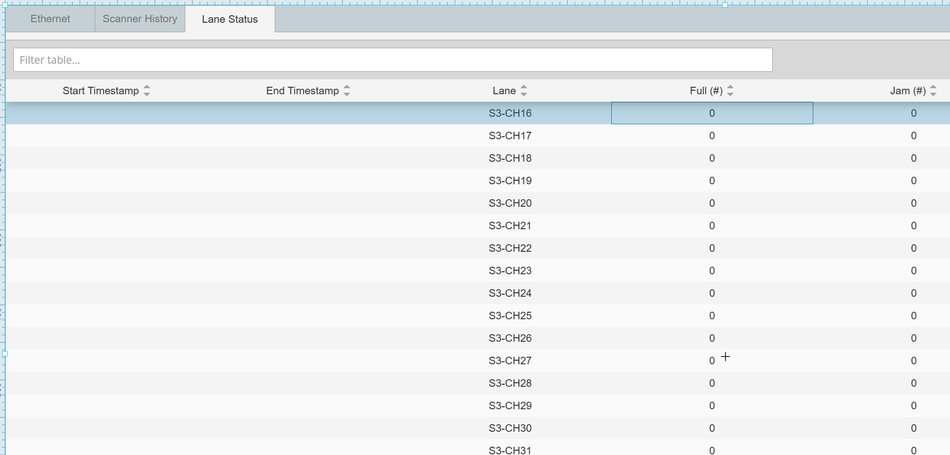The width and height of the screenshot is (950, 455).
Task: Select the Lane Status tab
Action: click(x=229, y=19)
